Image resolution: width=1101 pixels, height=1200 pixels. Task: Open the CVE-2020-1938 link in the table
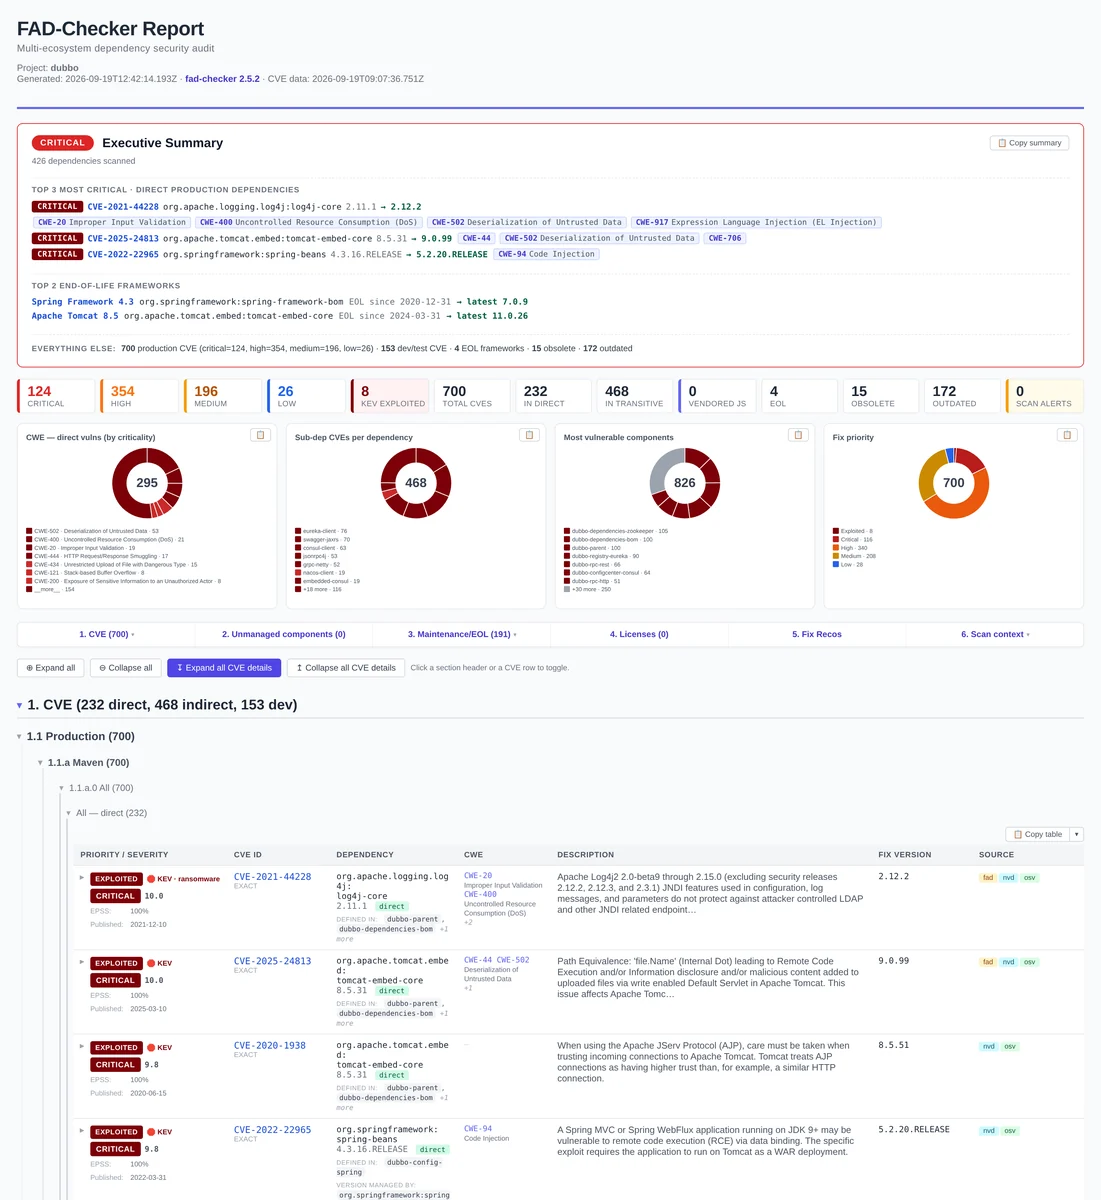tap(270, 1045)
